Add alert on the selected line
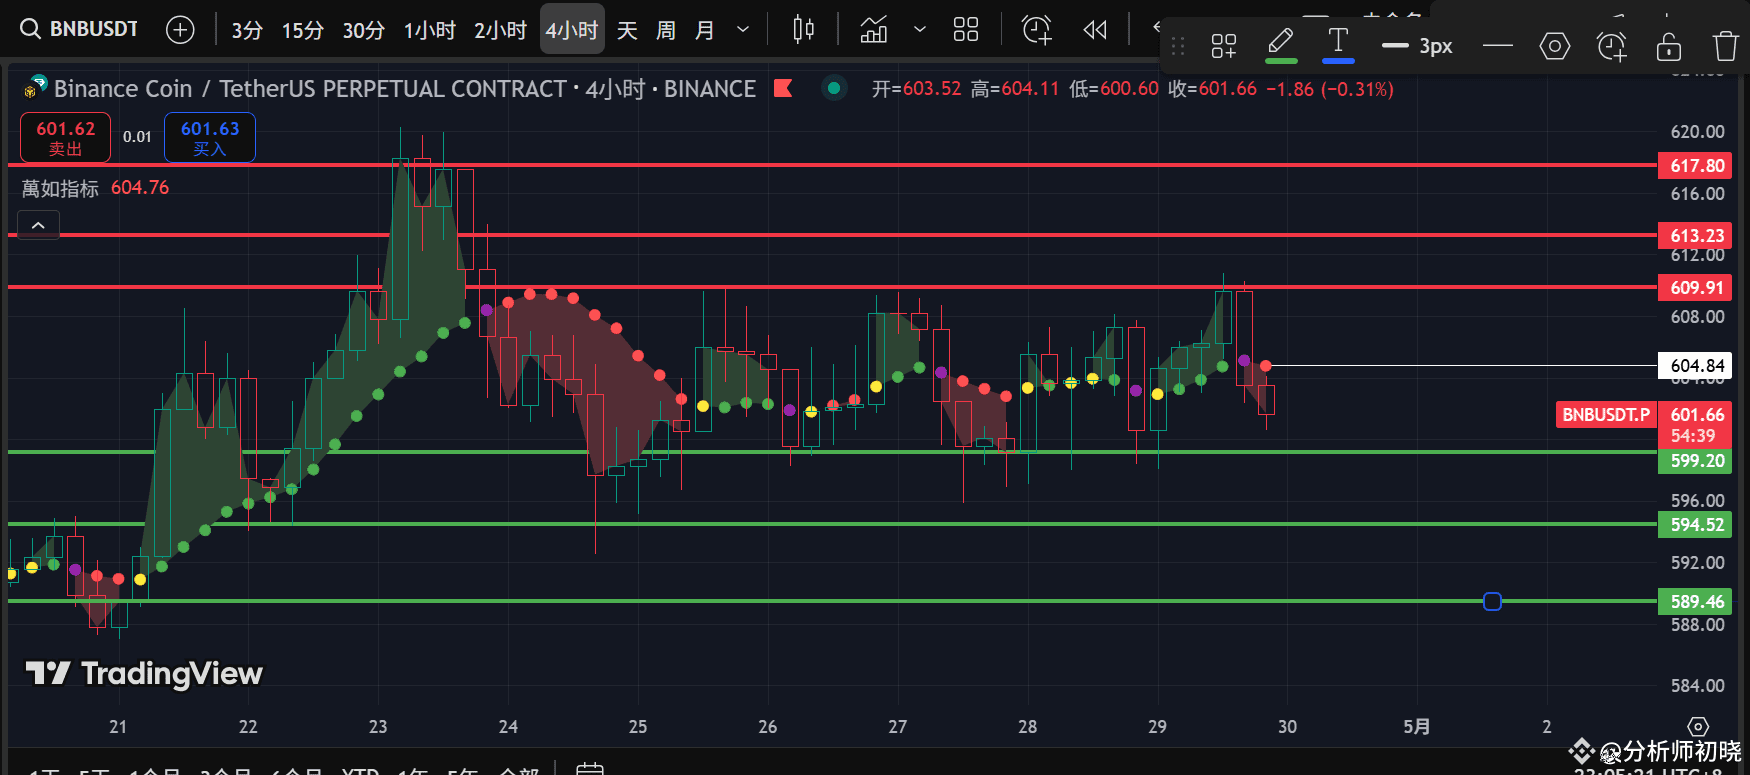1750x775 pixels. (1612, 46)
